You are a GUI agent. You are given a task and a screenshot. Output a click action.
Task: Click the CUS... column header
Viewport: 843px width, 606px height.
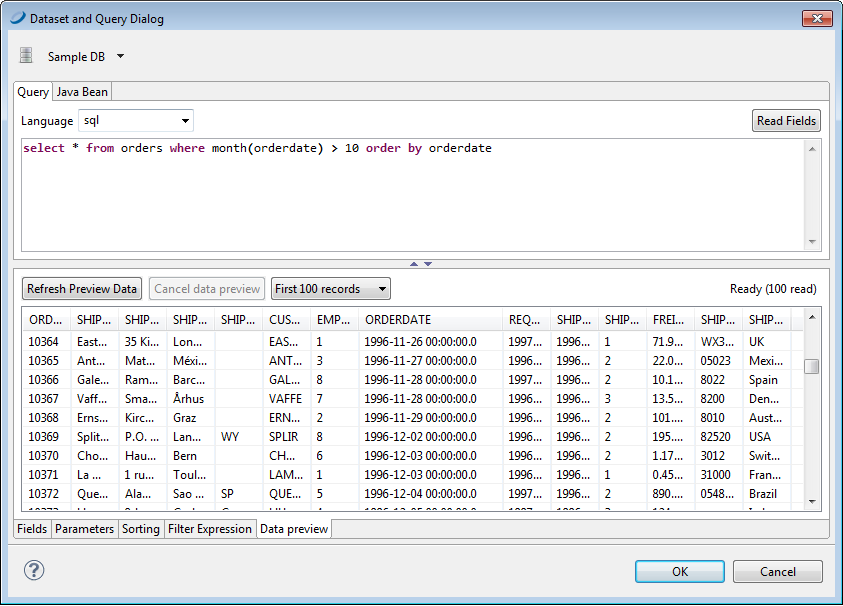click(x=286, y=320)
